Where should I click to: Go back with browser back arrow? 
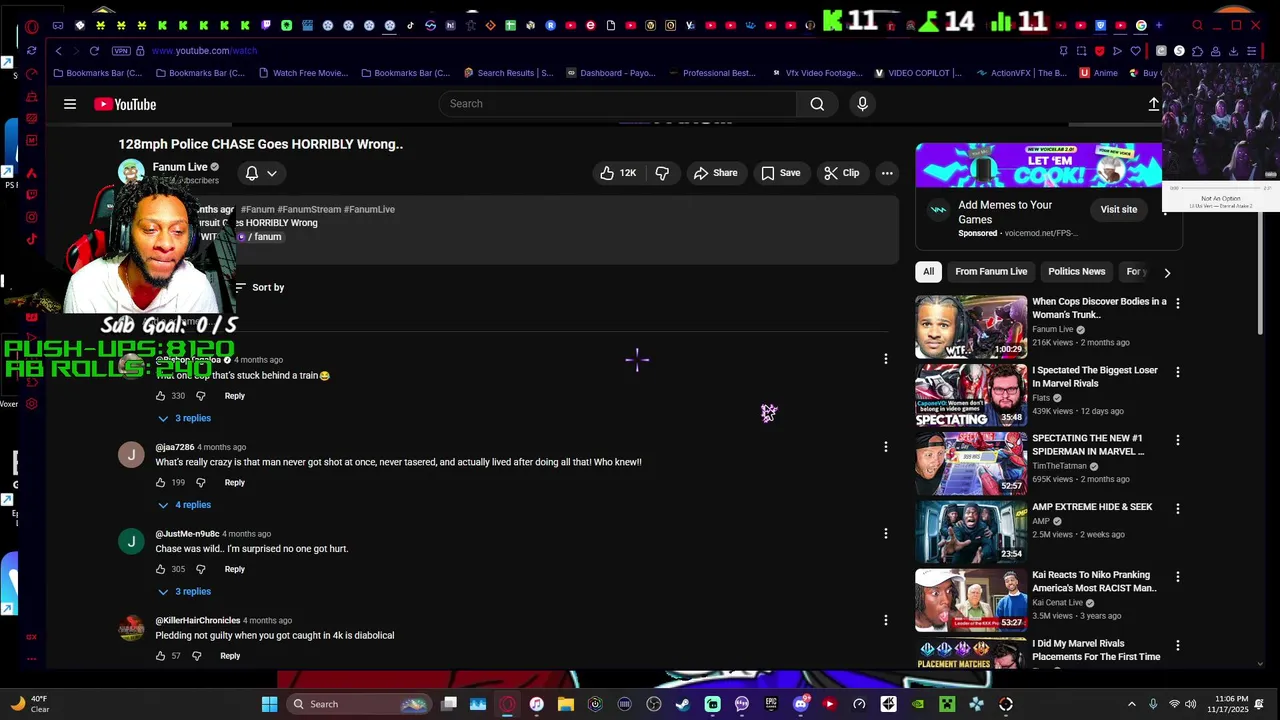(58, 50)
